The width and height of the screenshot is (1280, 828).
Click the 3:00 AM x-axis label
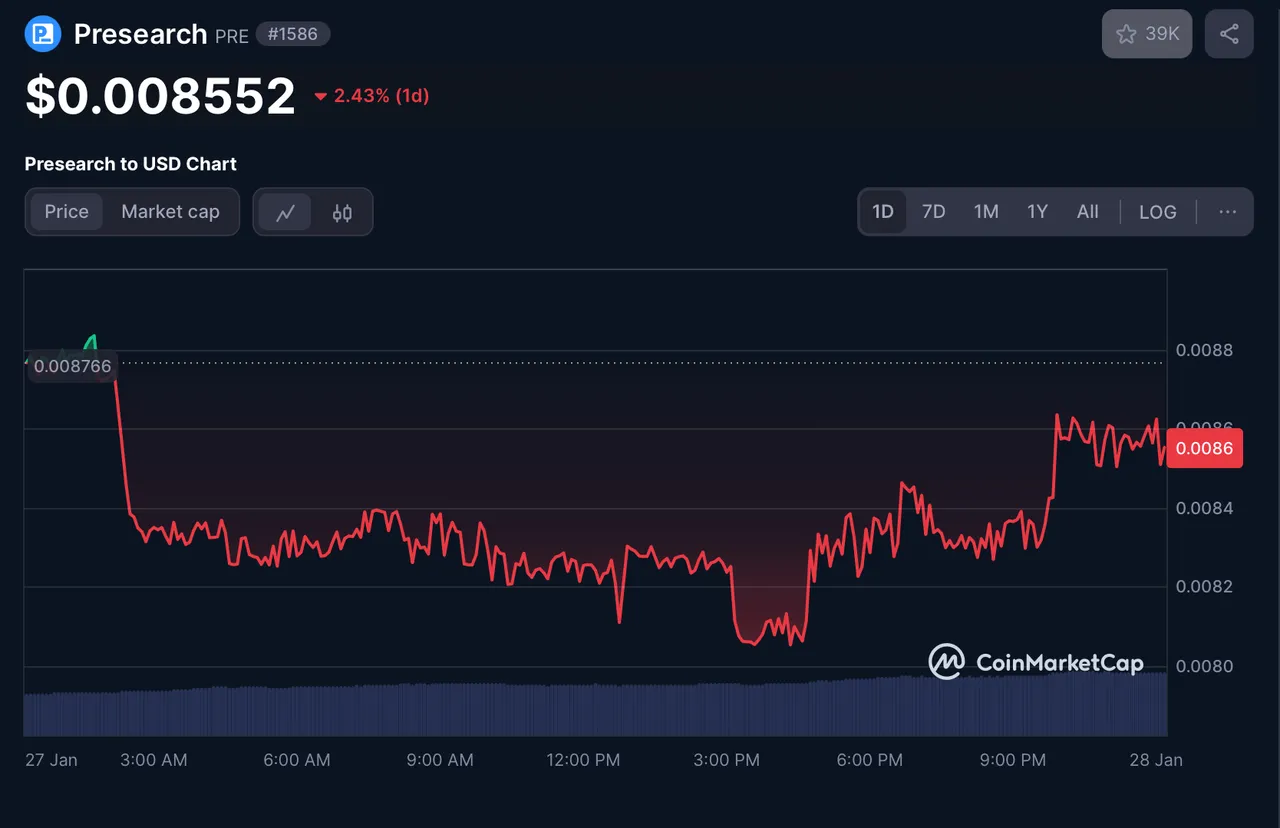click(x=154, y=760)
